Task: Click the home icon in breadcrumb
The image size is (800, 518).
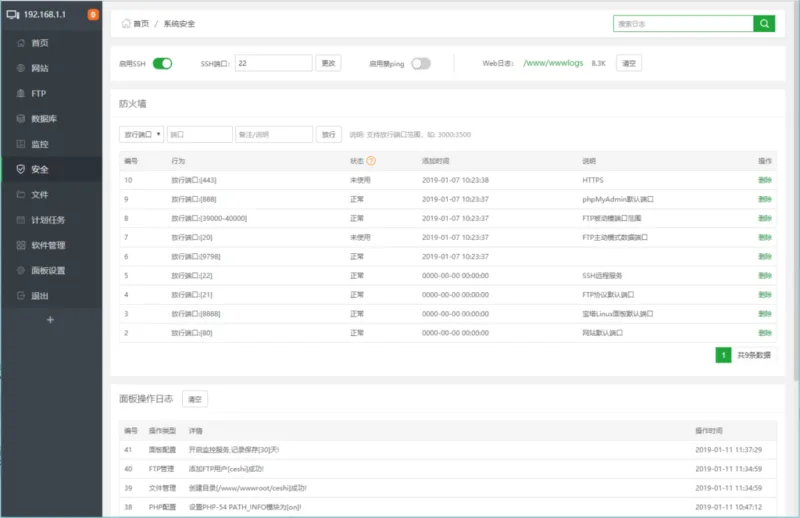Action: (125, 23)
